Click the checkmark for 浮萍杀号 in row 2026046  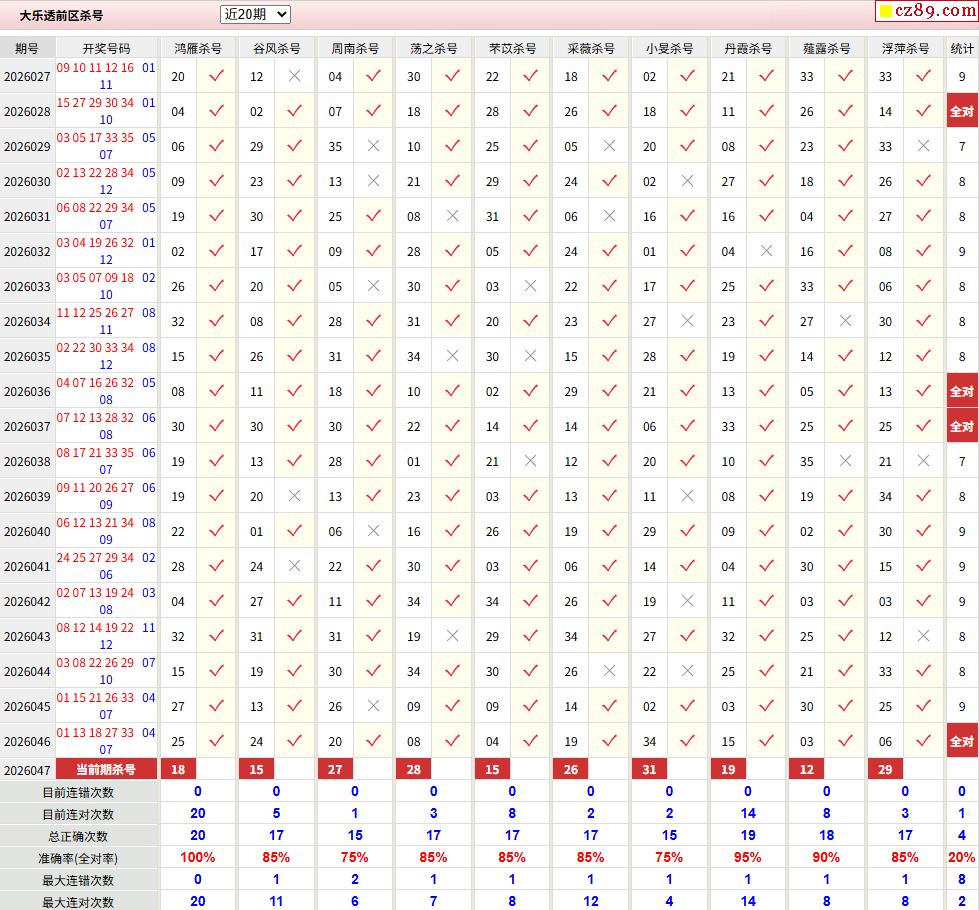click(x=923, y=741)
